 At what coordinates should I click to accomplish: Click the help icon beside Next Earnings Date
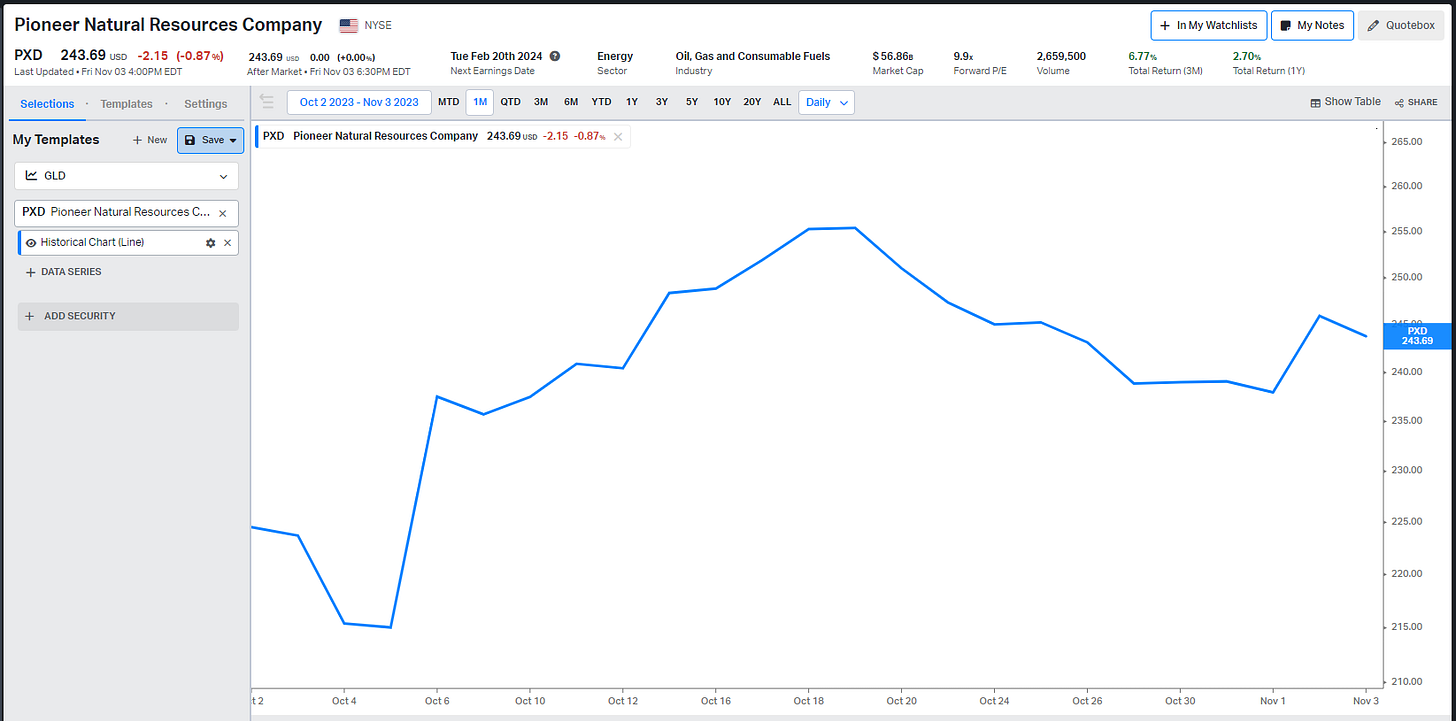tap(555, 56)
